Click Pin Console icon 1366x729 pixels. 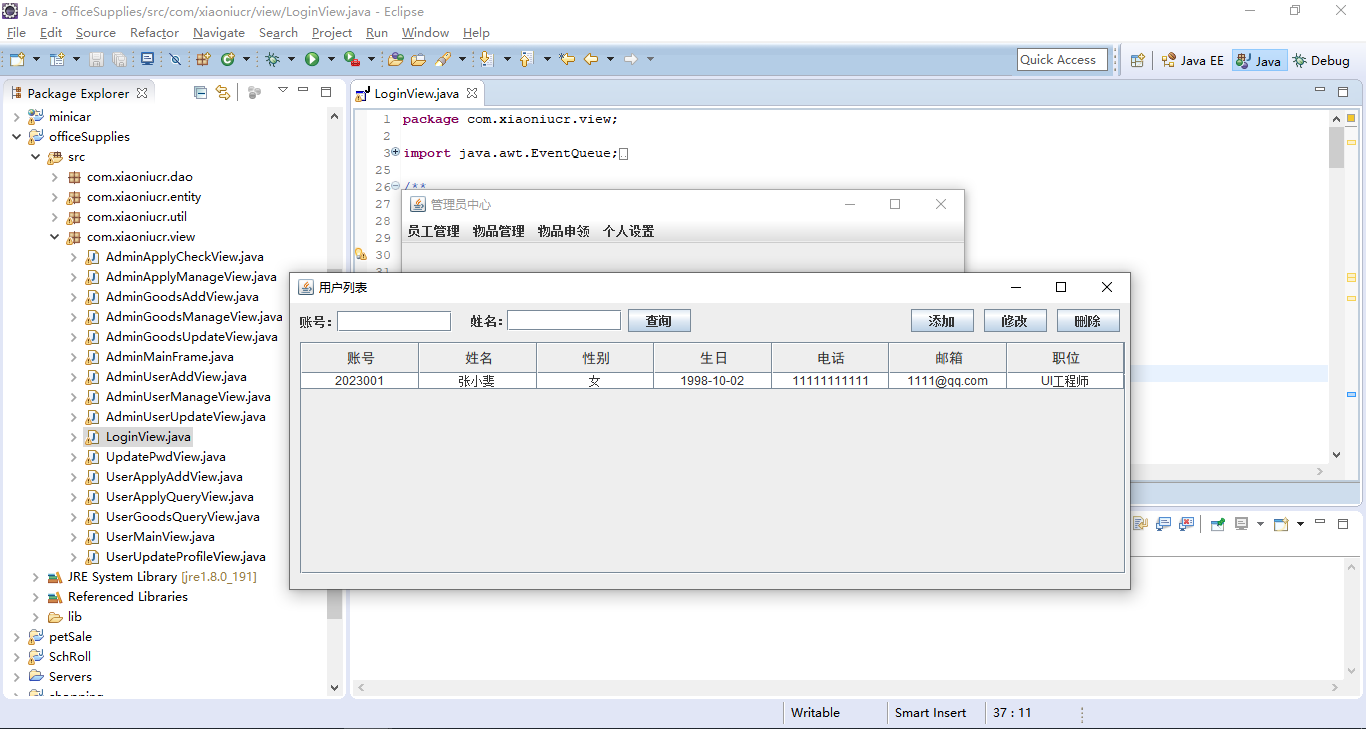(x=1217, y=523)
